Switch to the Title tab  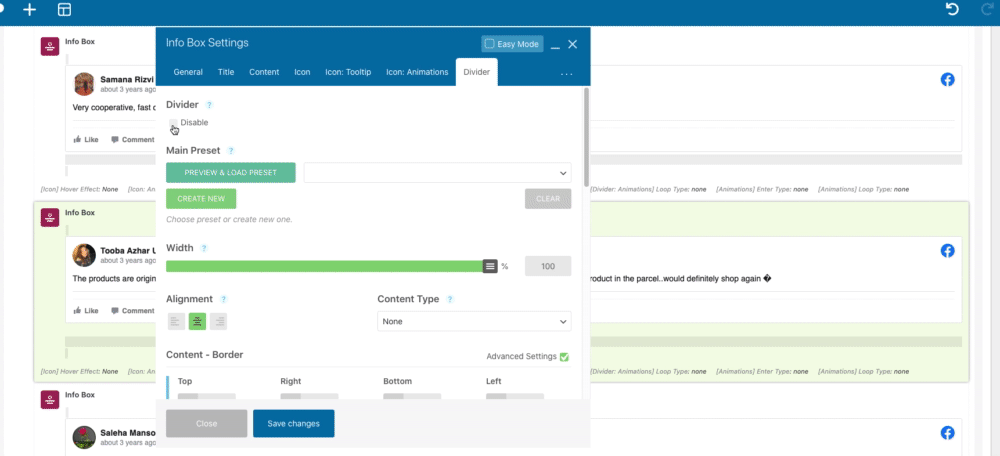pos(226,72)
